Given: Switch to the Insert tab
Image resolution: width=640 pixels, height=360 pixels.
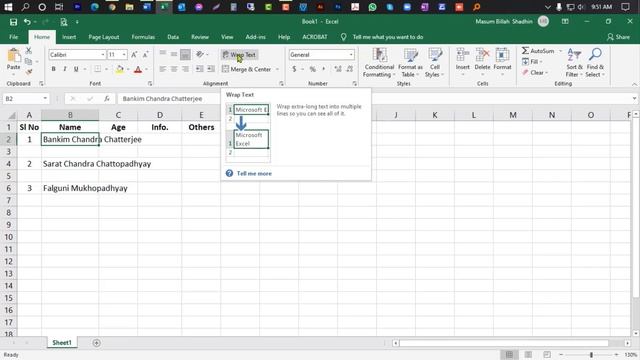Looking at the screenshot, I should point(69,37).
